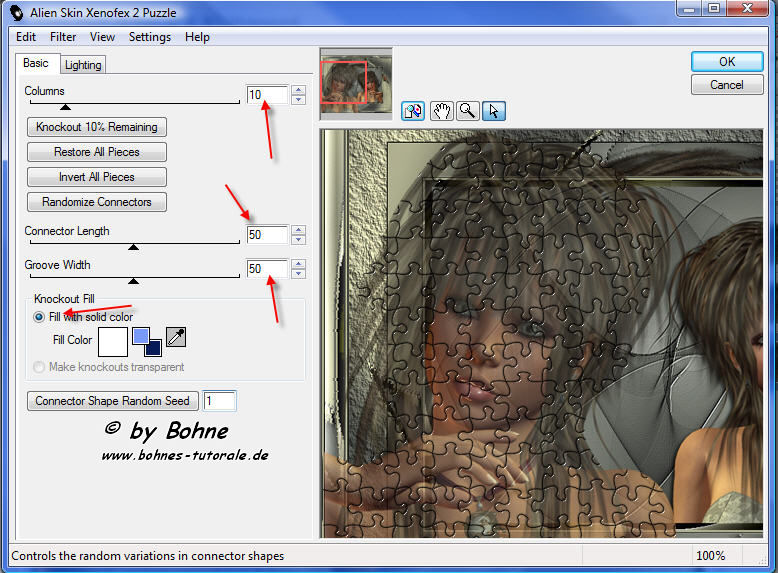The height and width of the screenshot is (573, 778).
Task: Click the show original preview toggle icon
Action: (x=413, y=111)
